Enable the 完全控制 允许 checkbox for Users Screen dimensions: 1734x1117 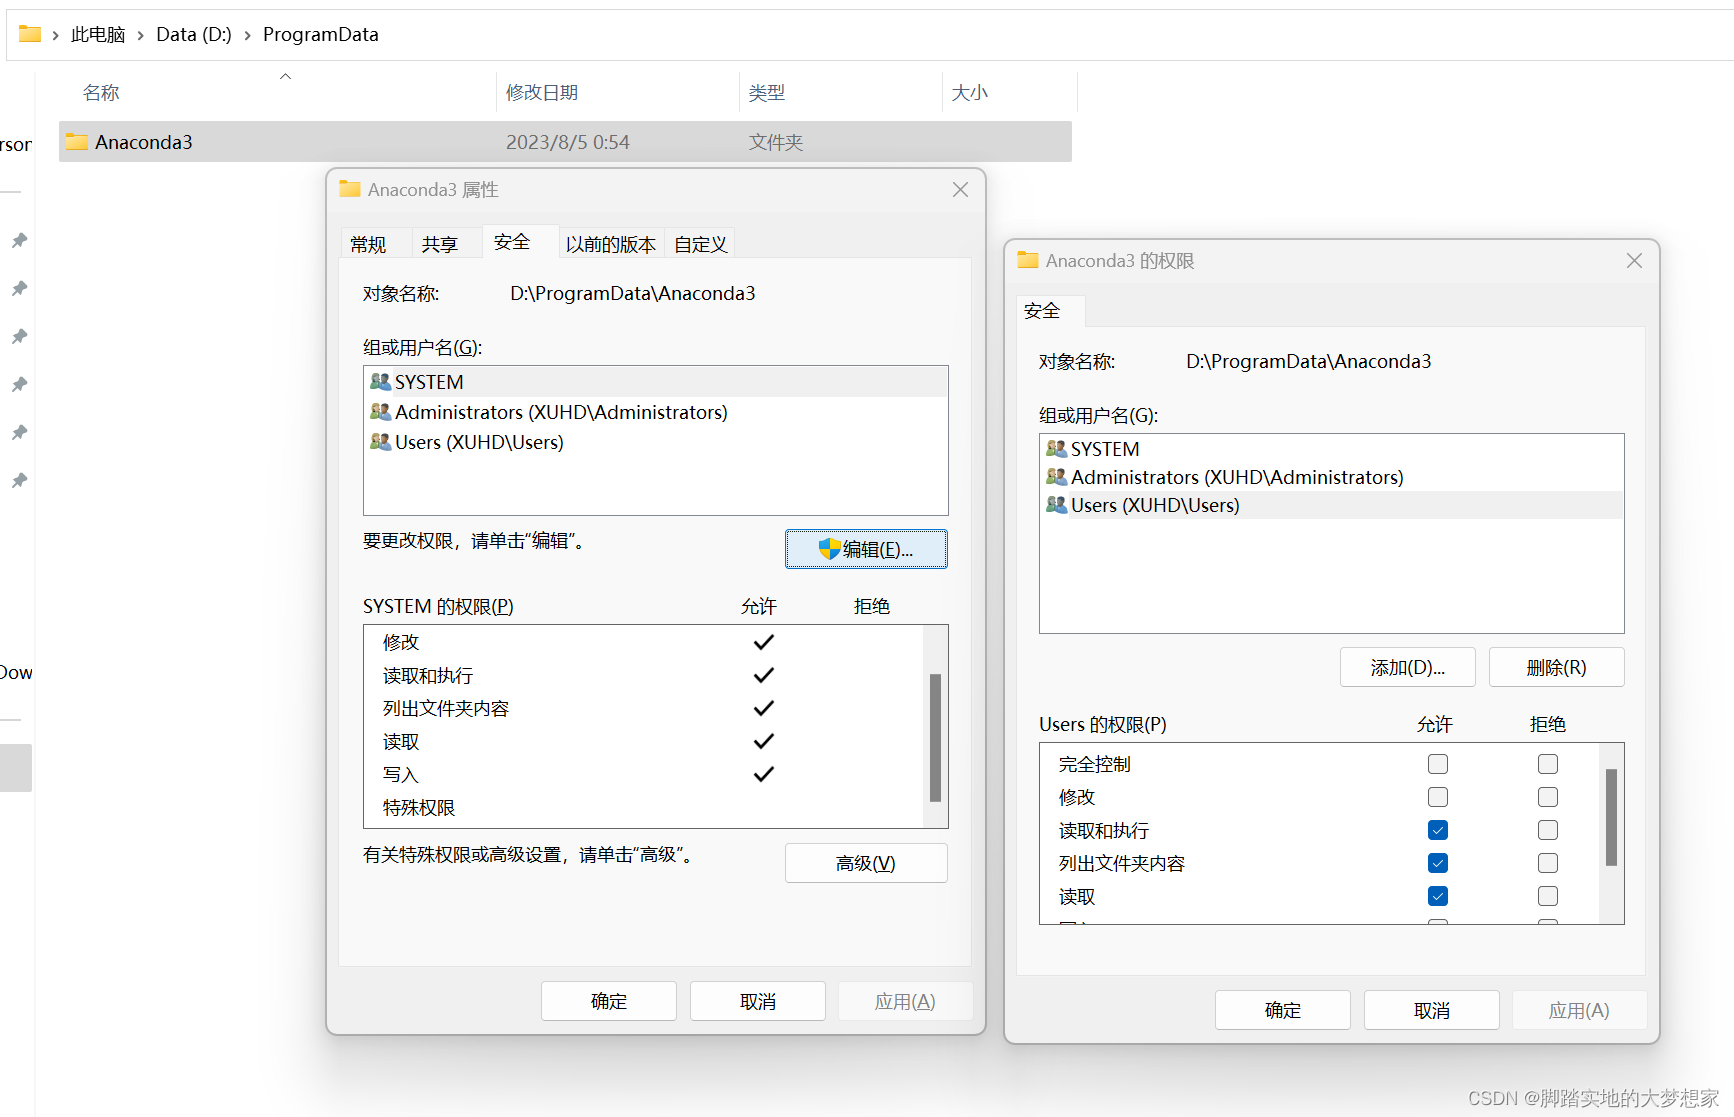point(1437,763)
